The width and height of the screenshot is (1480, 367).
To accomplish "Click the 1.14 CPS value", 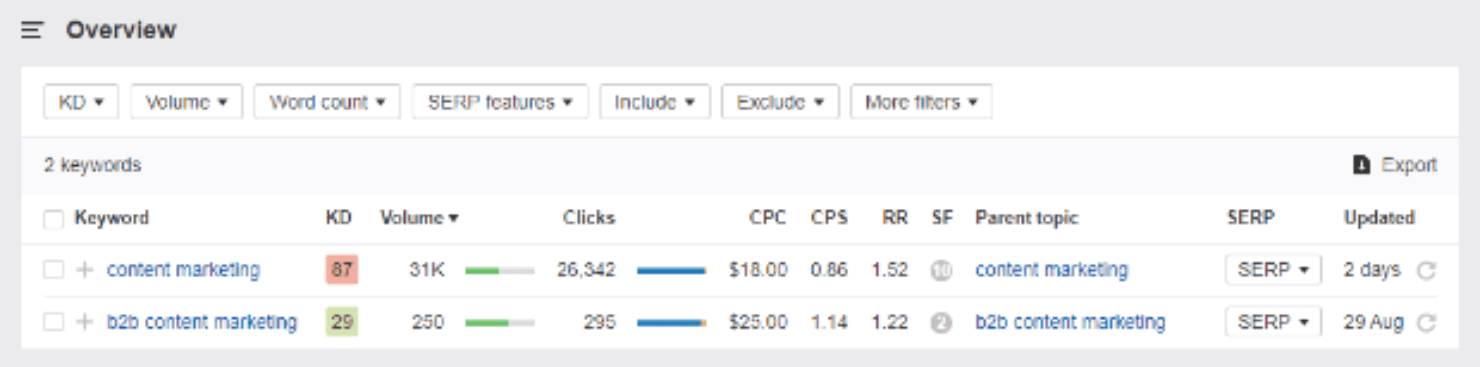I will [829, 322].
